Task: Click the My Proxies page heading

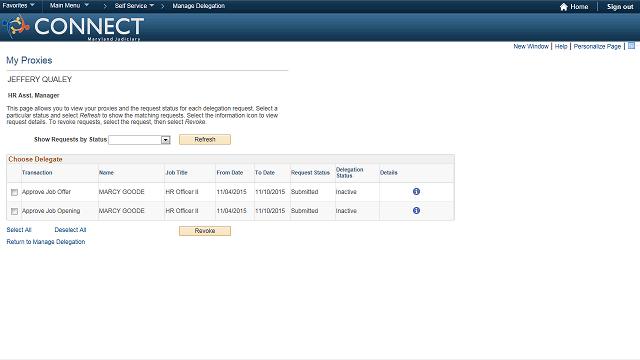Action: (x=29, y=60)
